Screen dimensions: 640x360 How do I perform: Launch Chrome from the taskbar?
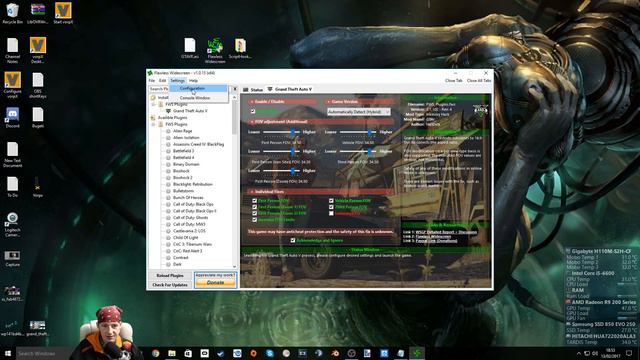click(x=156, y=353)
